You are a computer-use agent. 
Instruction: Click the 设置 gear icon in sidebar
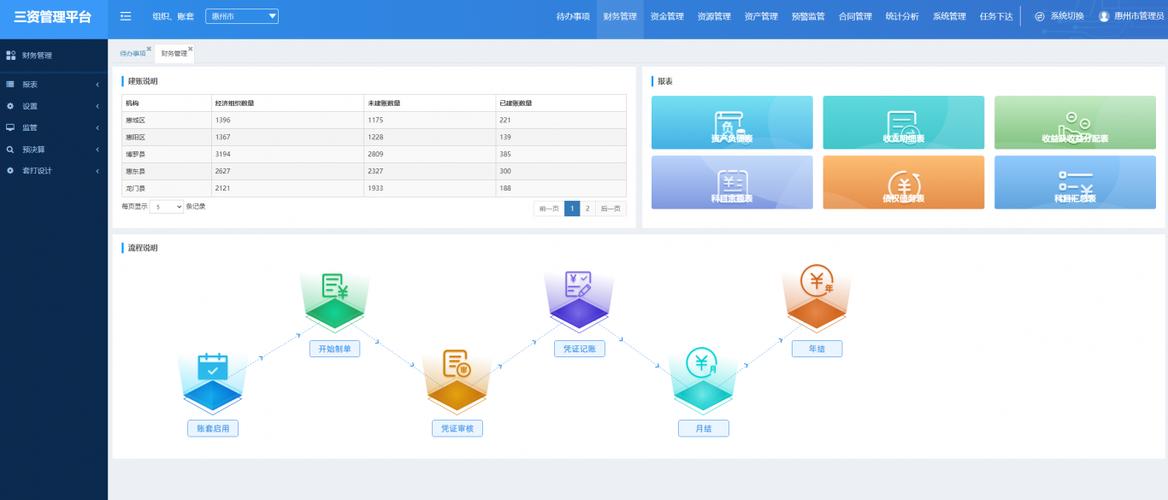(x=10, y=107)
